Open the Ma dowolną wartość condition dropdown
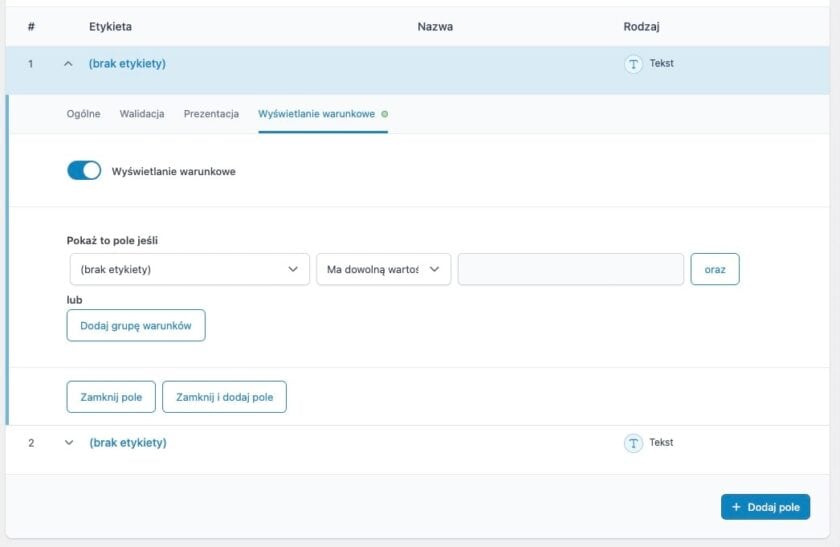The width and height of the screenshot is (840, 547). [383, 269]
